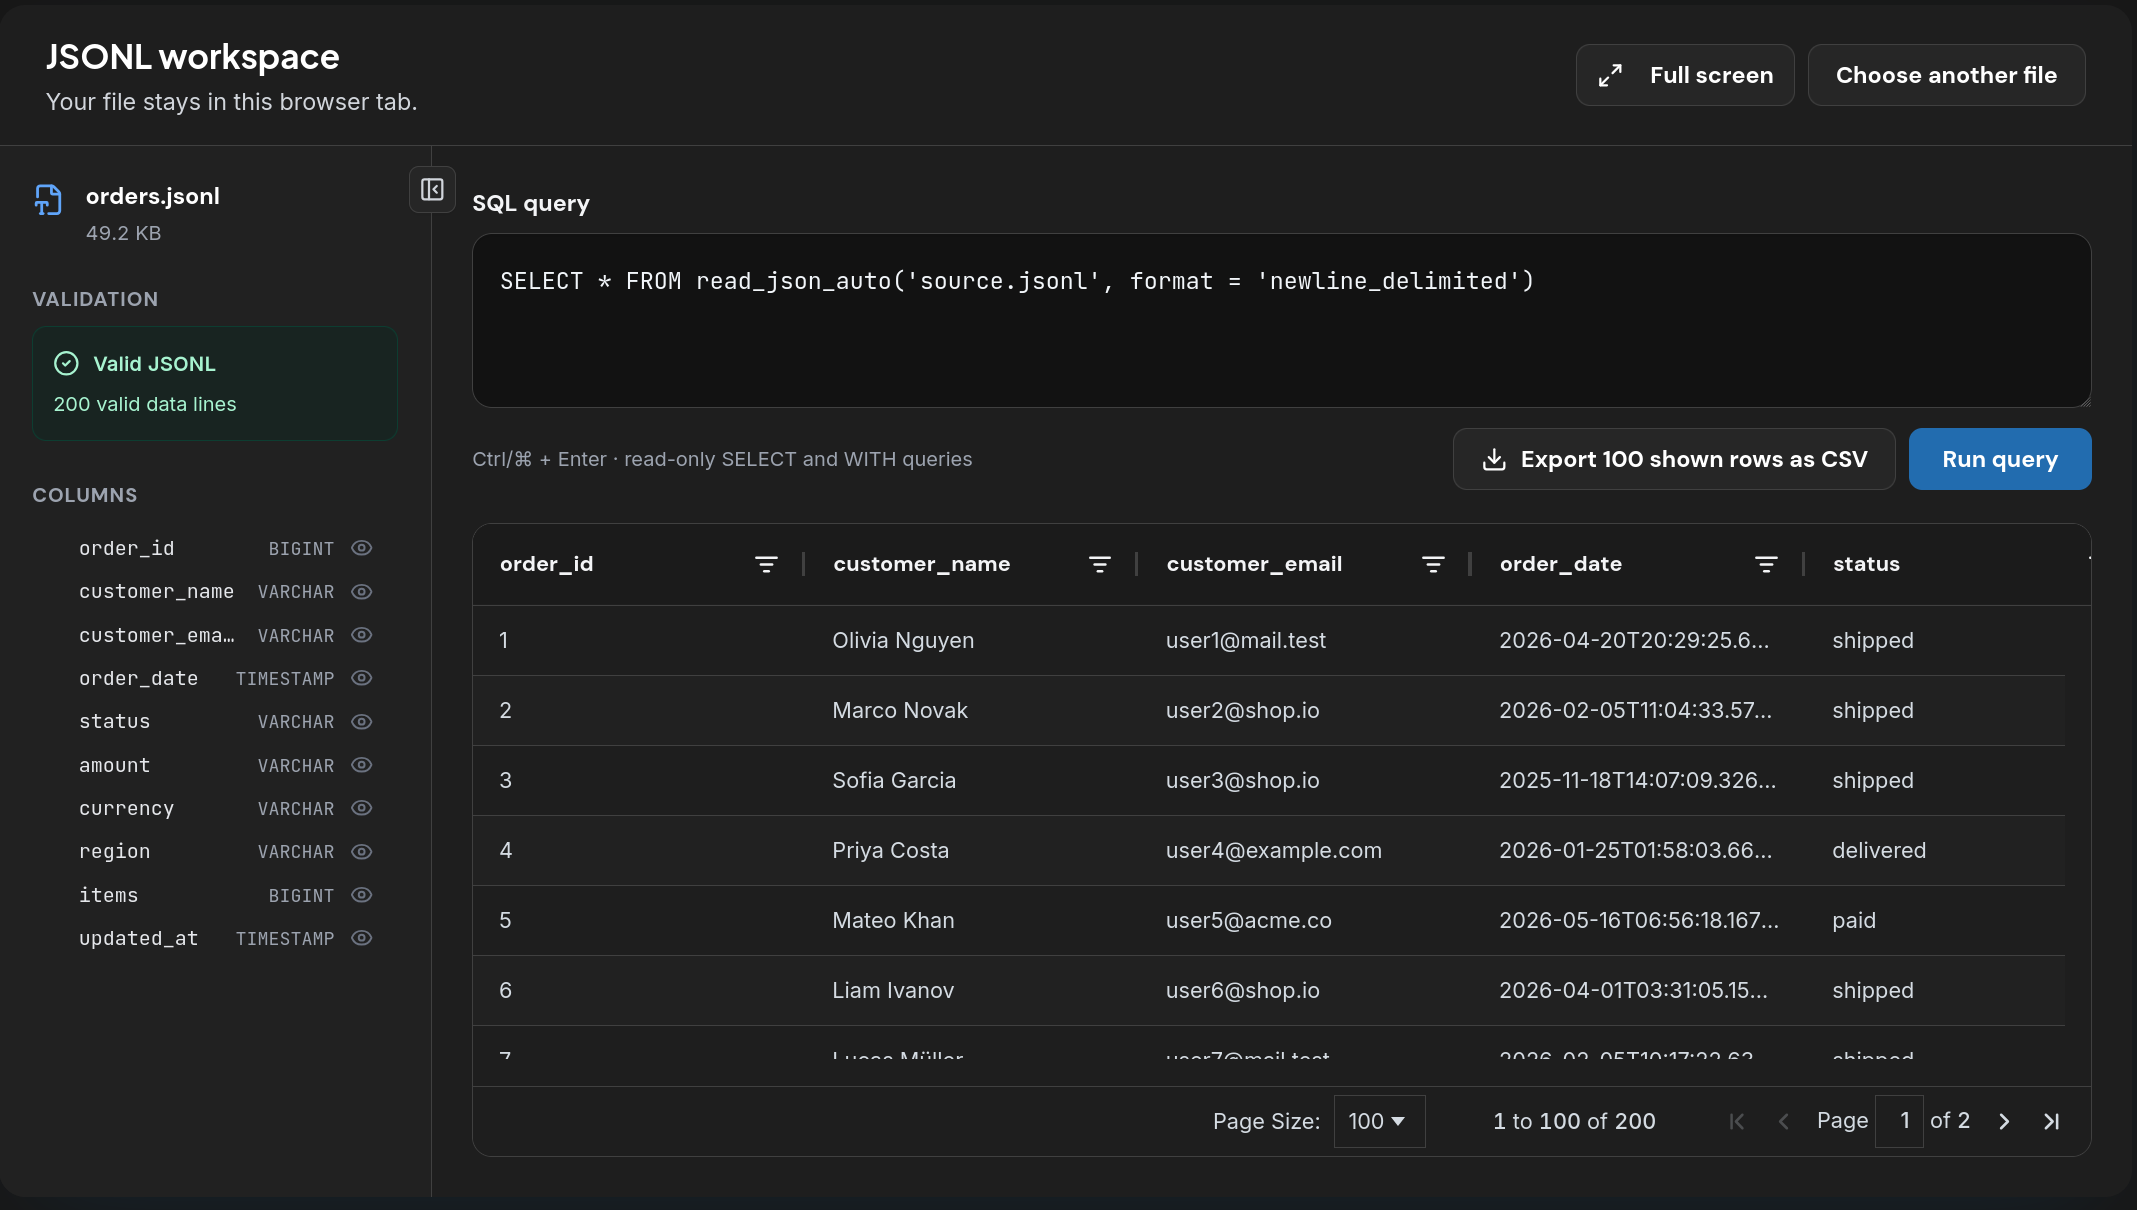Screen dimensions: 2137x1210
Task: Click the 'region' column name in sidebar
Action: [x=115, y=852]
